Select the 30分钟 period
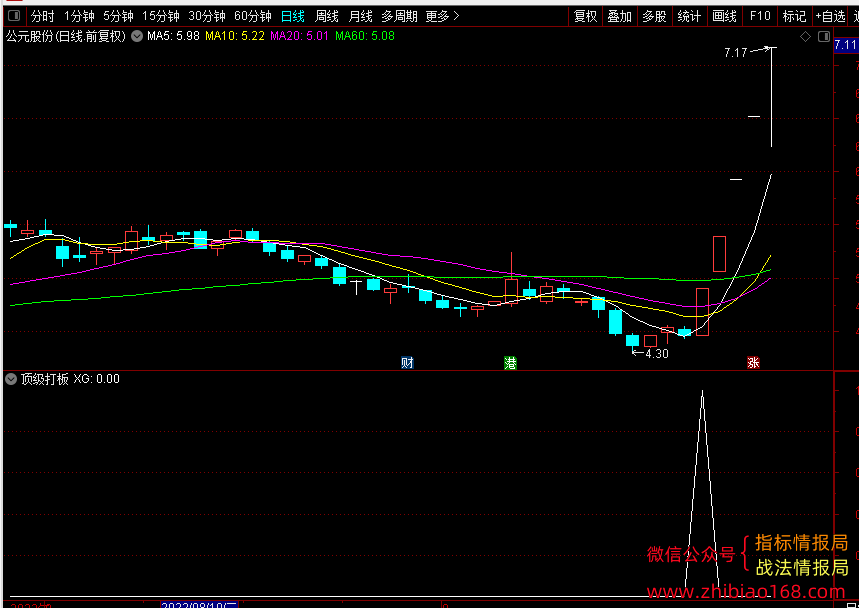Image resolution: width=859 pixels, height=608 pixels. [x=207, y=16]
